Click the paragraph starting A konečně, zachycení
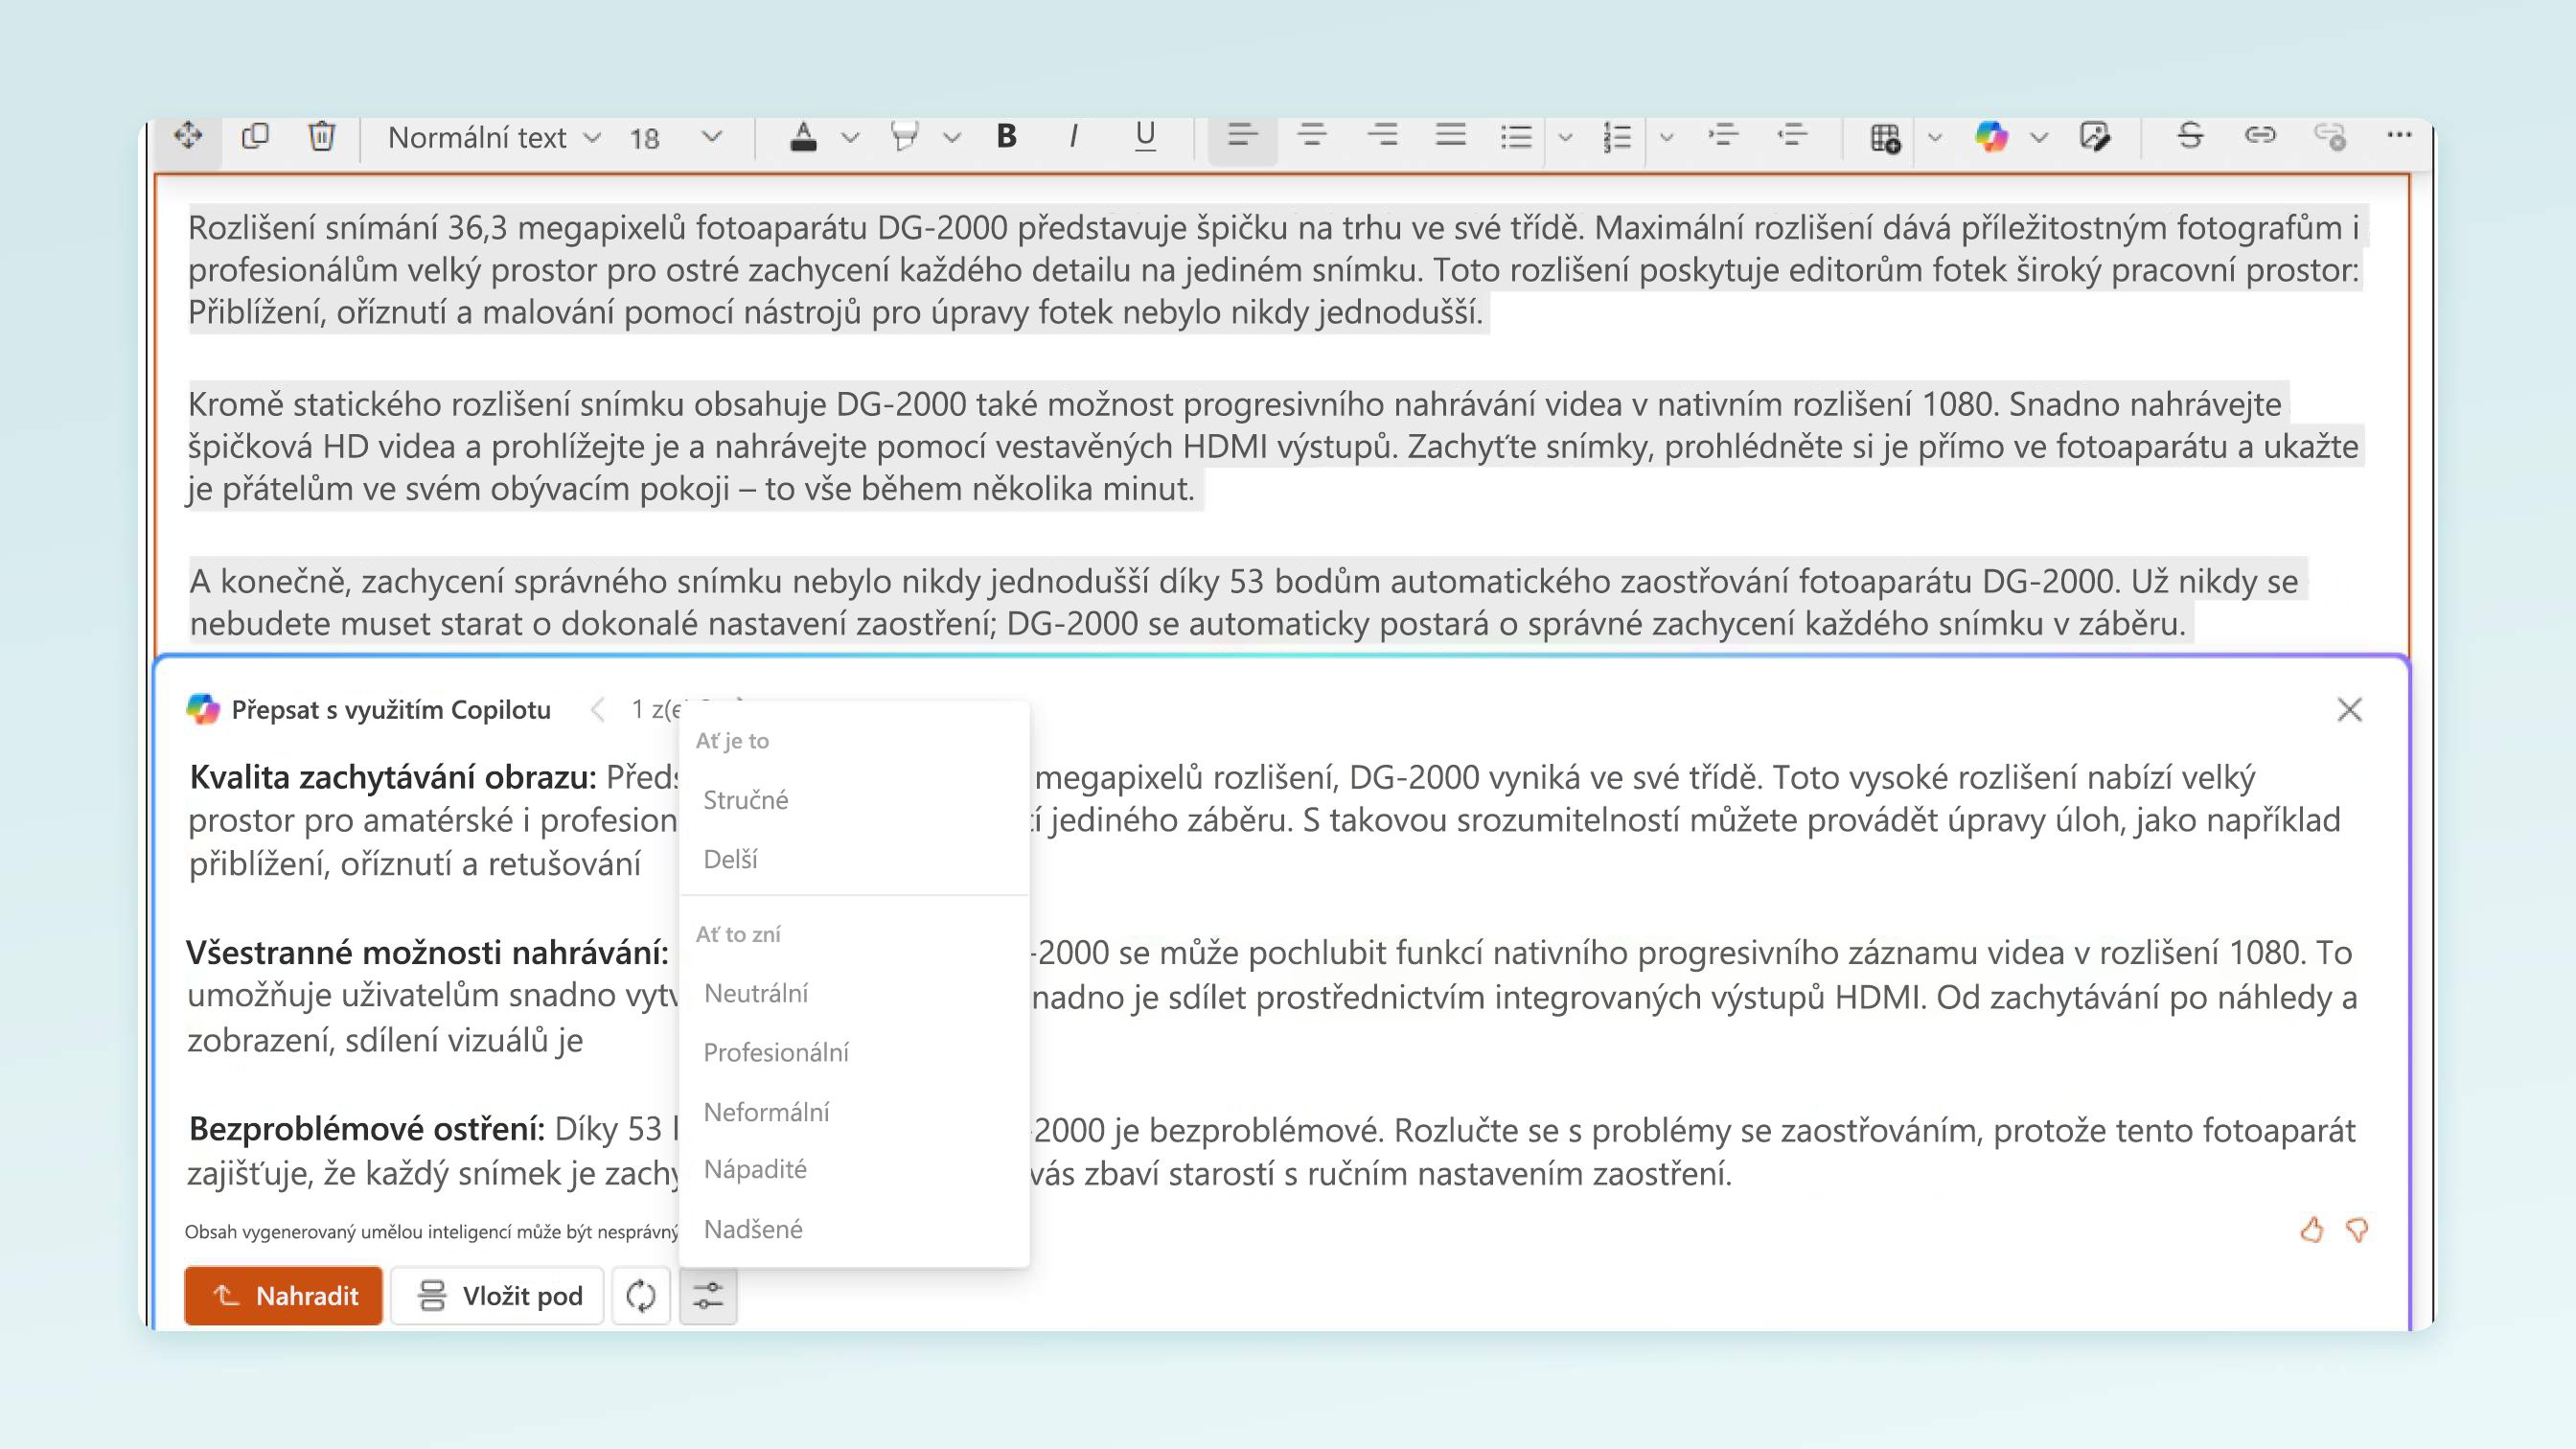Image resolution: width=2576 pixels, height=1449 pixels. click(1248, 602)
